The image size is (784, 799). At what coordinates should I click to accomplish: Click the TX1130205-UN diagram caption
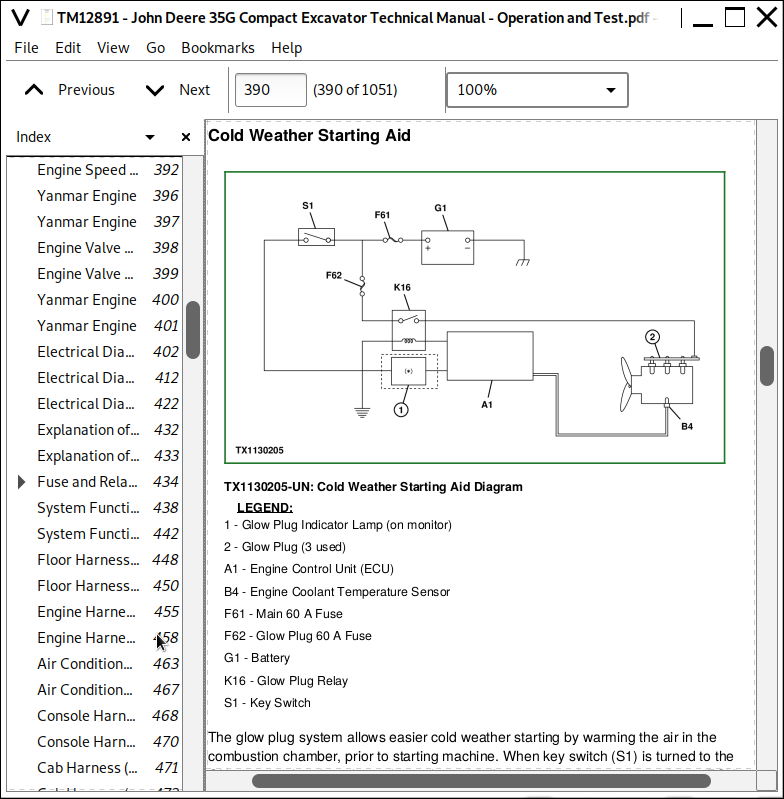[373, 487]
